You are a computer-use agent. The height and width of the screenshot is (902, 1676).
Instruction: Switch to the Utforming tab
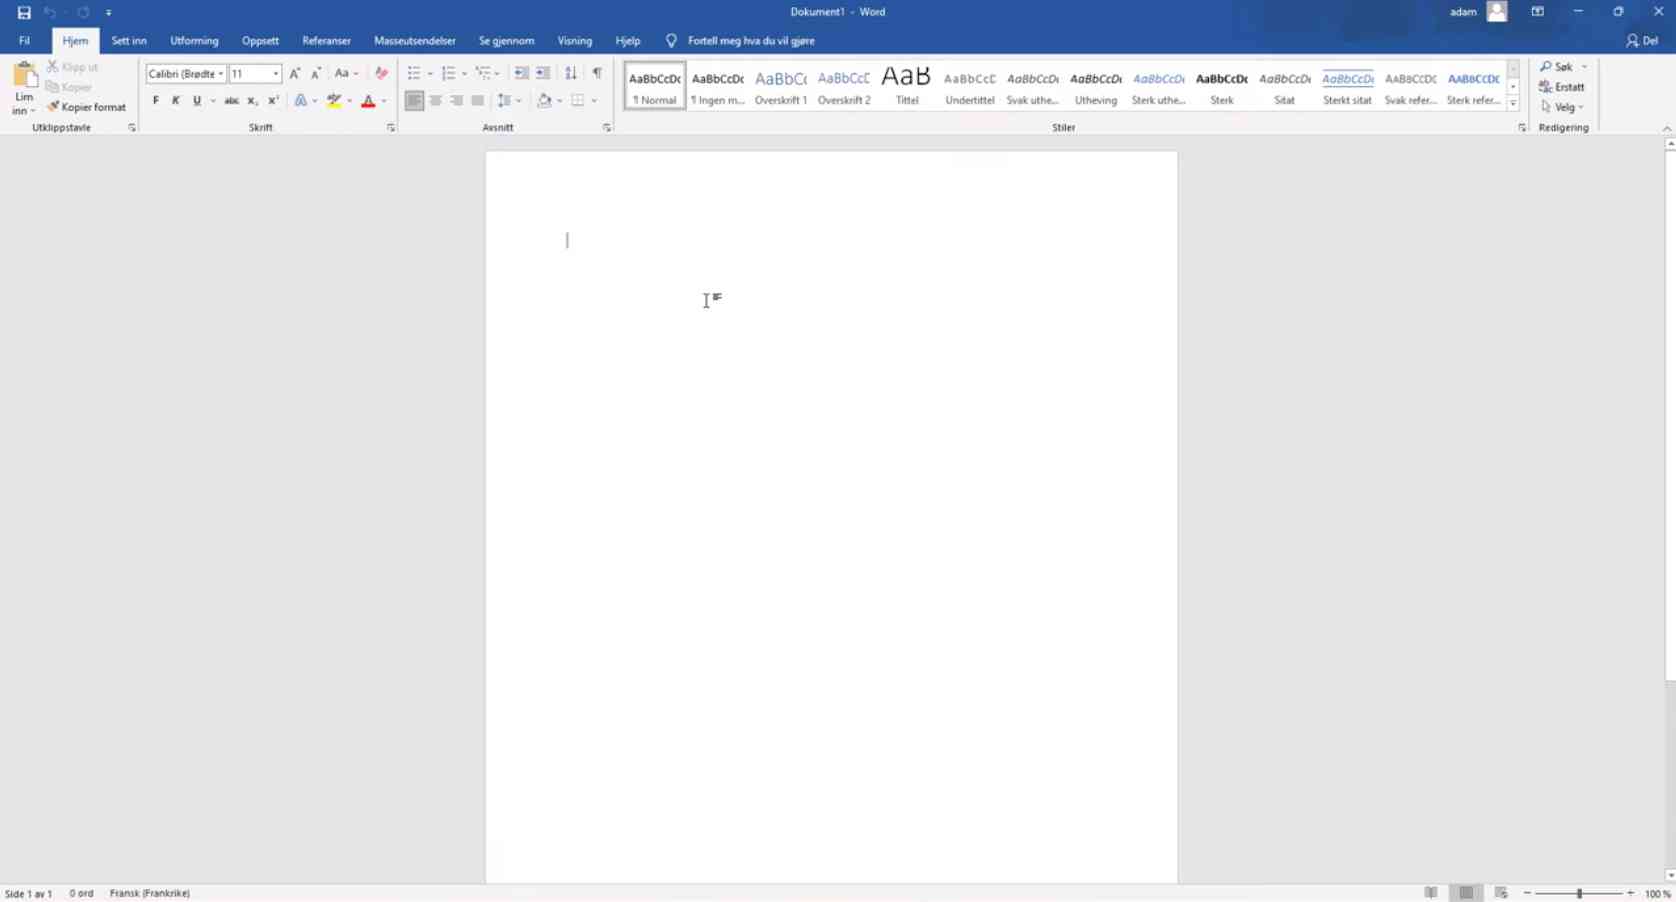[x=194, y=41]
